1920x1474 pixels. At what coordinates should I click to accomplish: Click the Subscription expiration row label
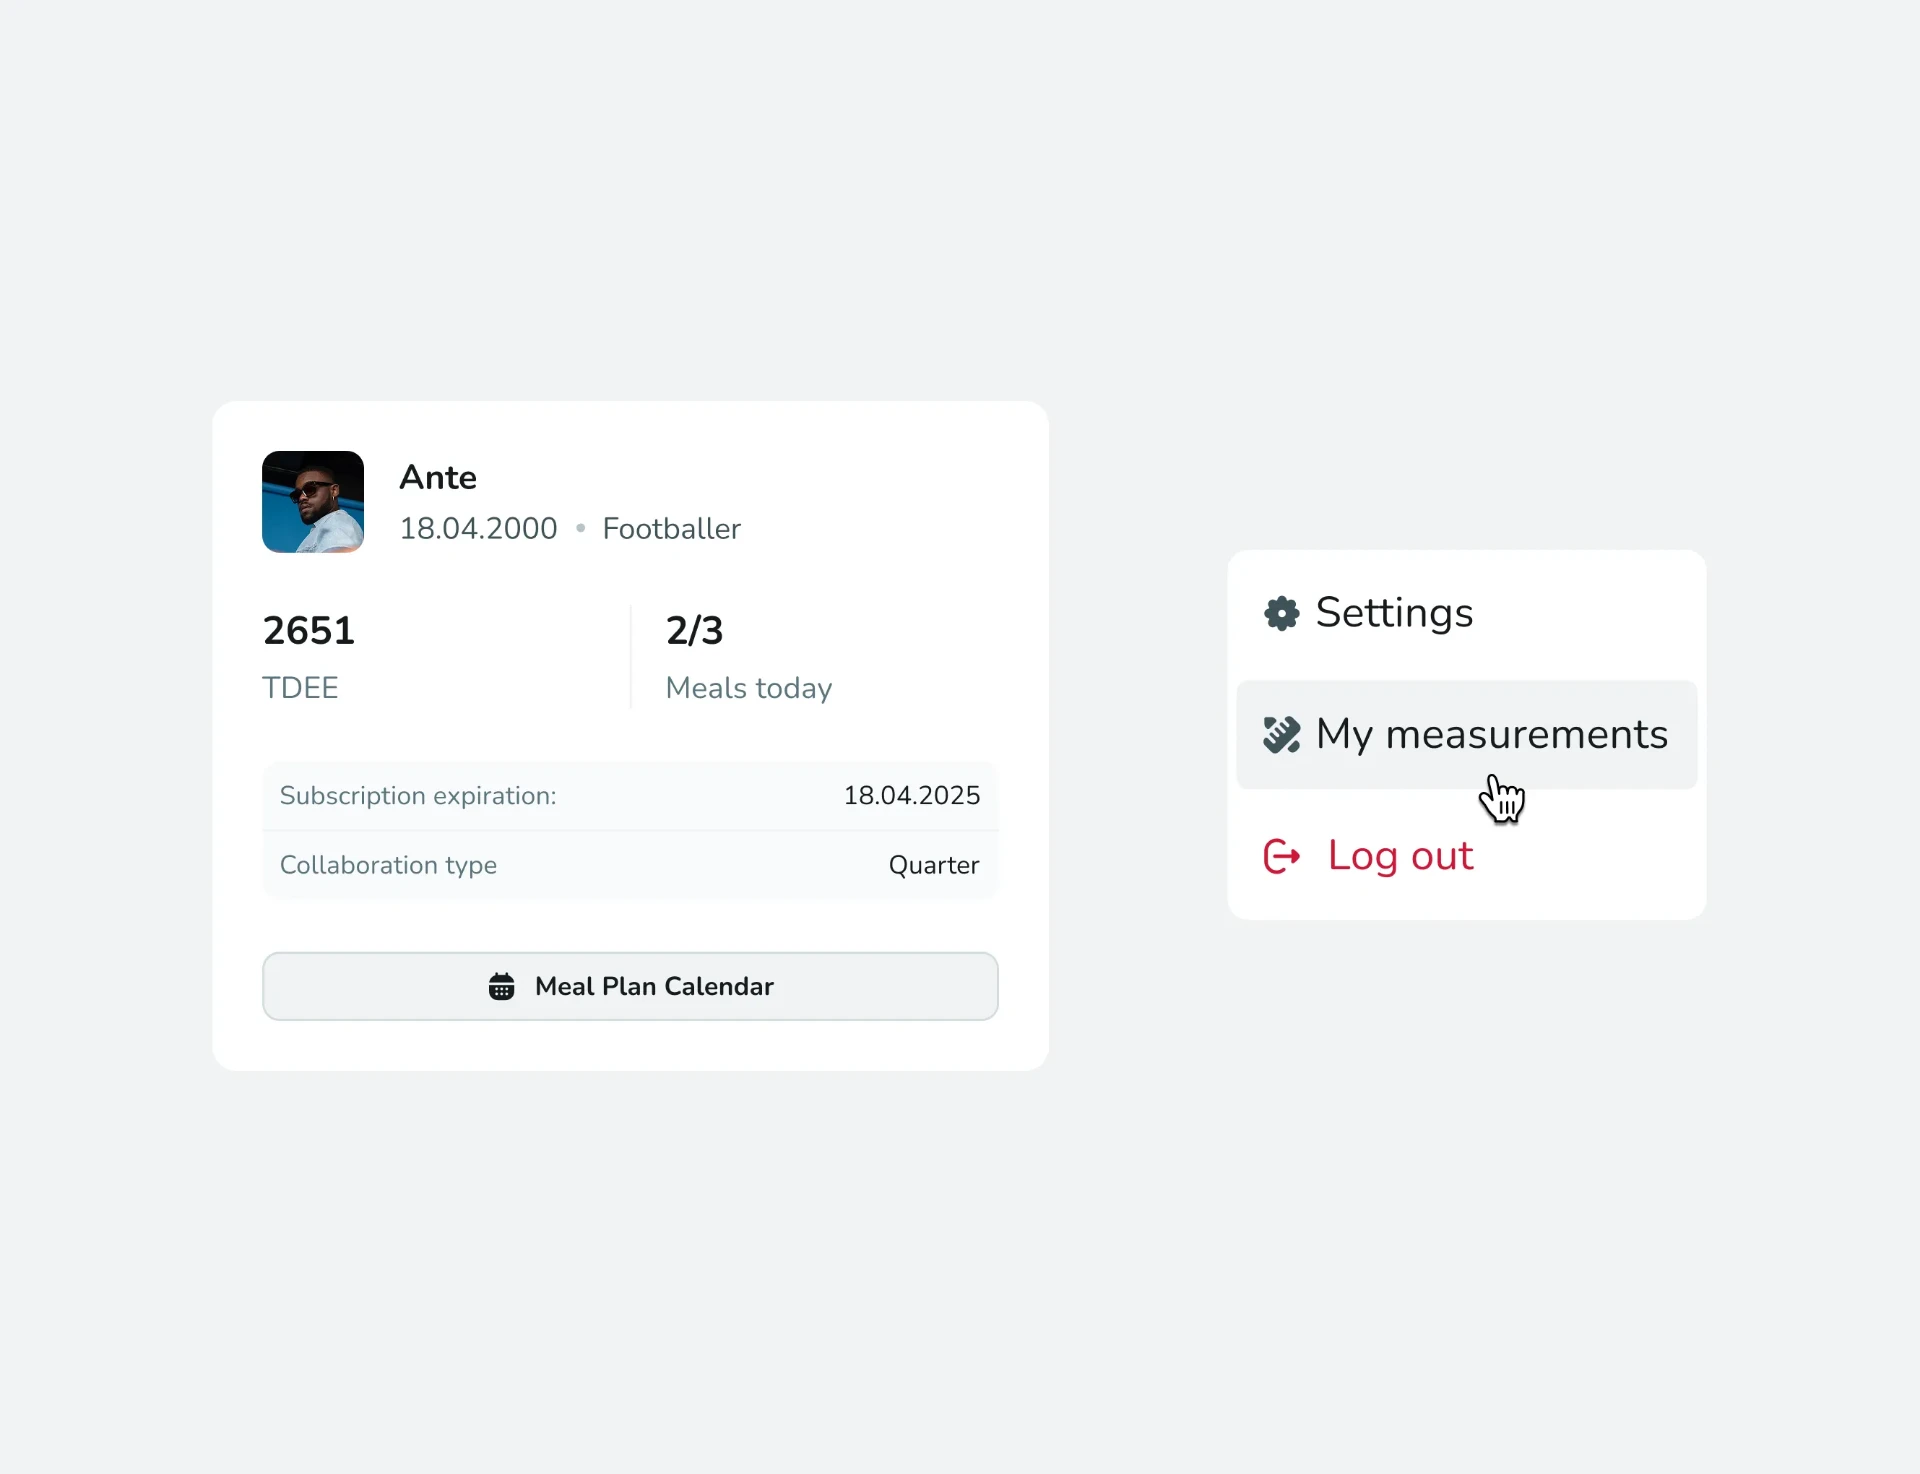418,796
